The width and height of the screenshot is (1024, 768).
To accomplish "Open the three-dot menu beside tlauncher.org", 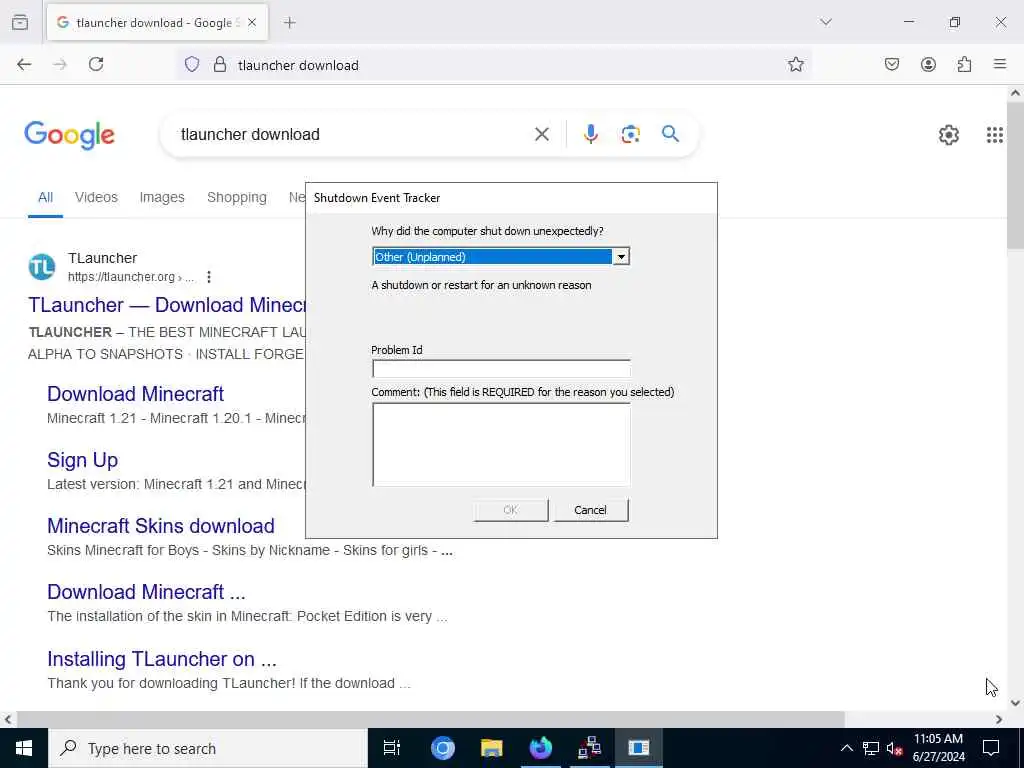I will click(209, 277).
